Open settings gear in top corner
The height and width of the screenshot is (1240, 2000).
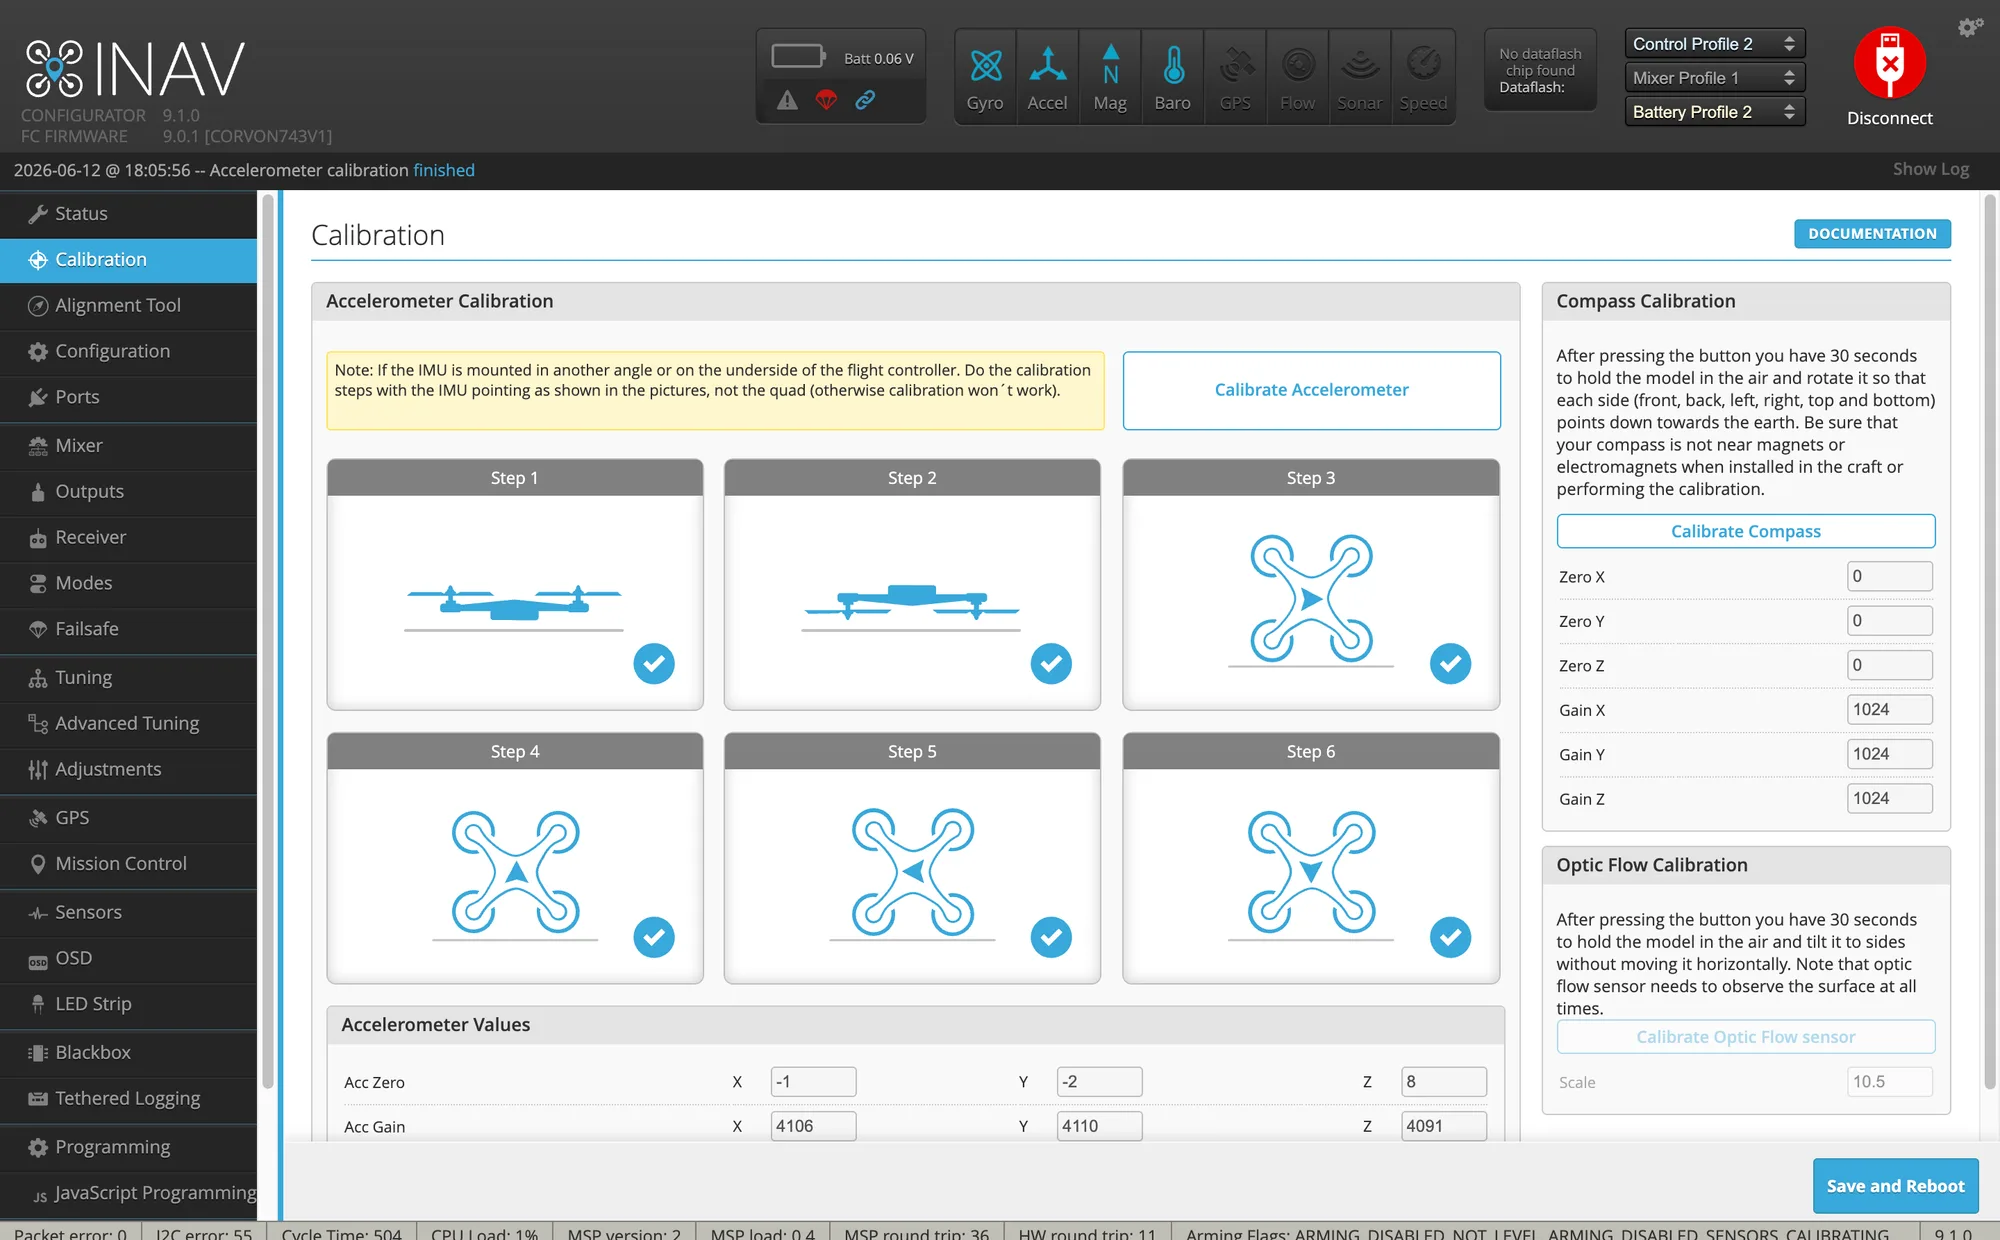click(x=1970, y=27)
